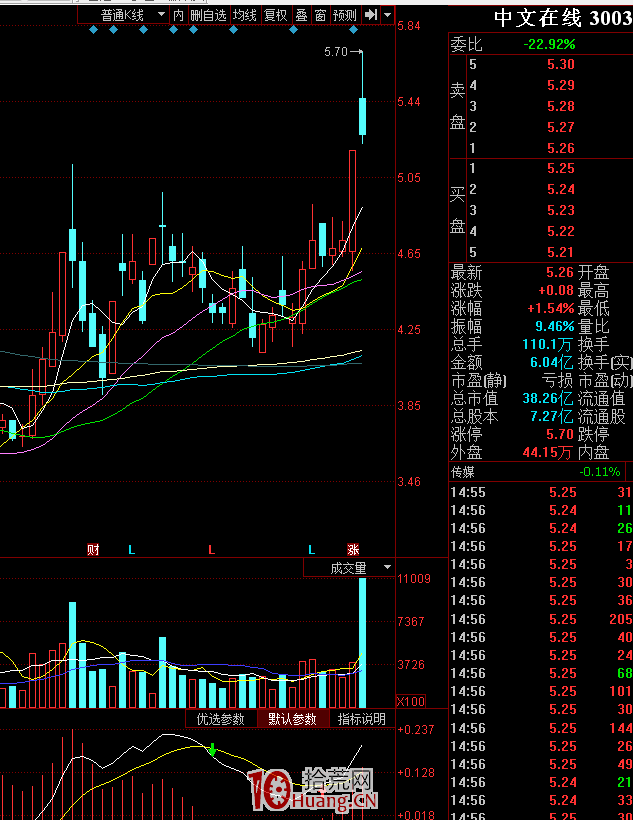The width and height of the screenshot is (633, 820).
Task: Toggle the 叠 overlay button
Action: [301, 15]
